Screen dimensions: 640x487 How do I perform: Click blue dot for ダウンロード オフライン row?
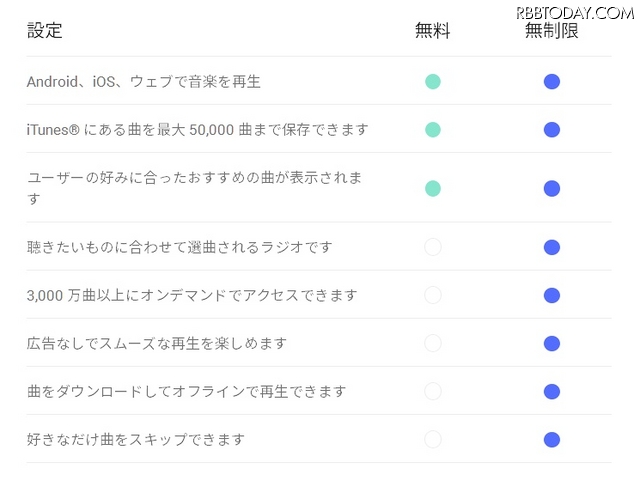pos(551,392)
